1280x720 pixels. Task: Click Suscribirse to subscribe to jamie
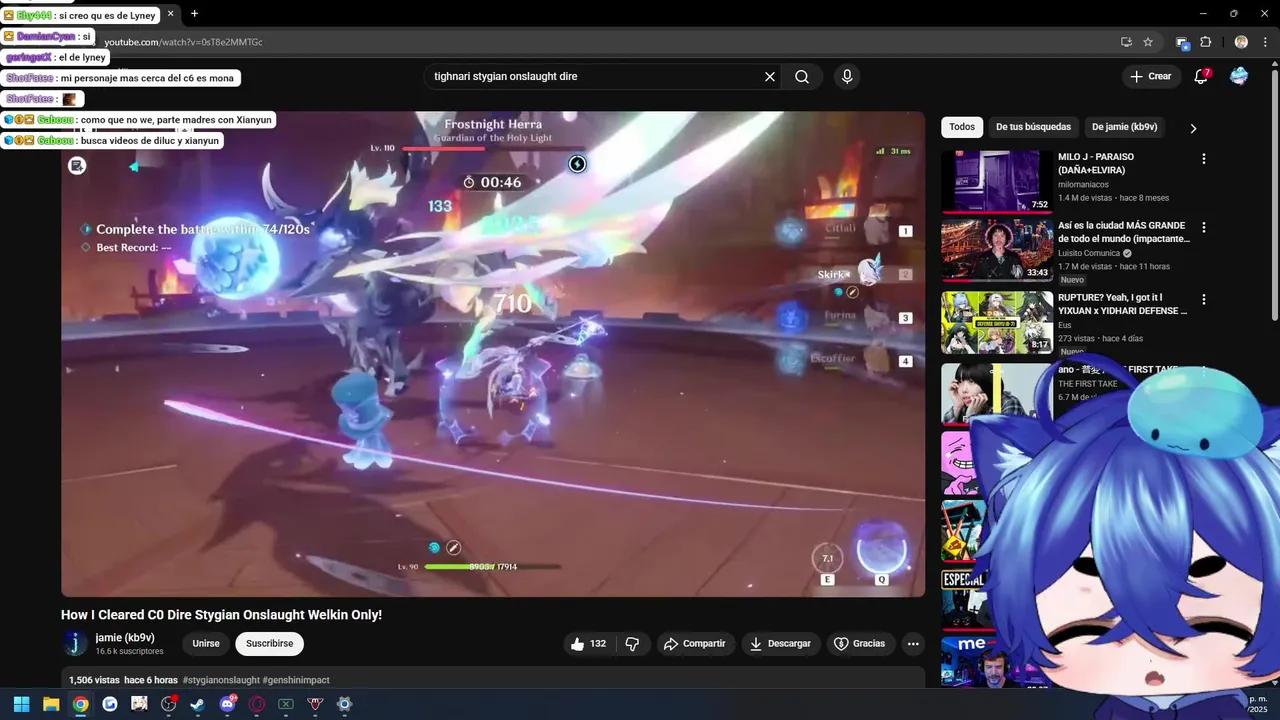point(270,644)
